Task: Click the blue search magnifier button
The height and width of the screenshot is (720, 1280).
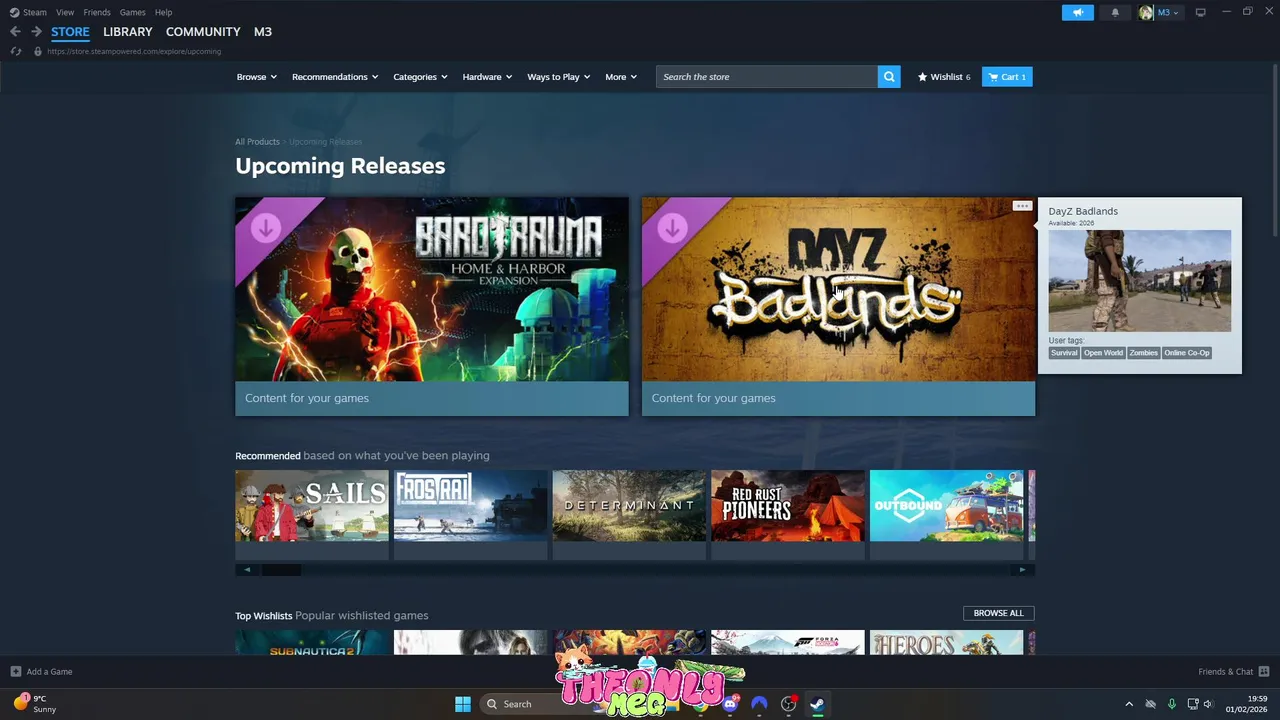Action: (x=889, y=77)
